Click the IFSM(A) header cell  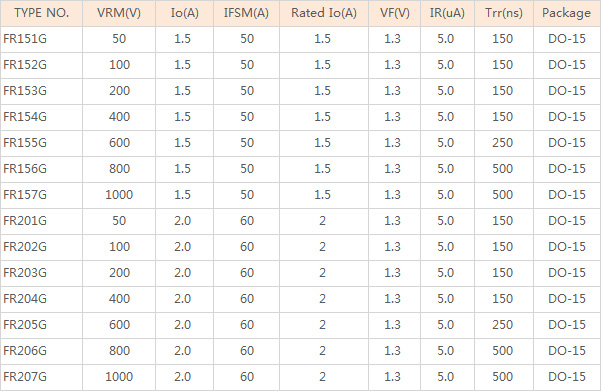pyautogui.click(x=246, y=13)
